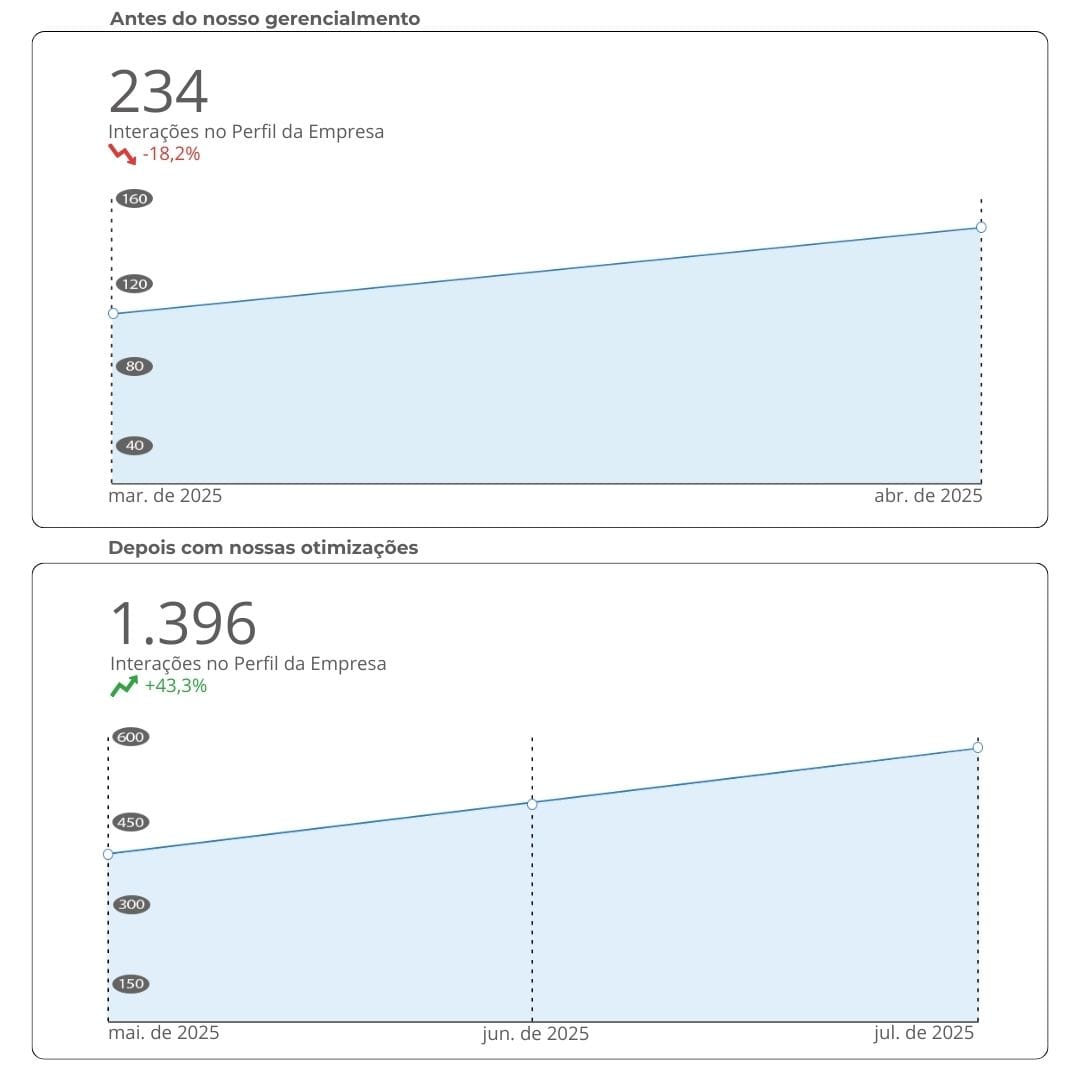
Task: Select the jun. de 2025 data point
Action: (x=532, y=804)
